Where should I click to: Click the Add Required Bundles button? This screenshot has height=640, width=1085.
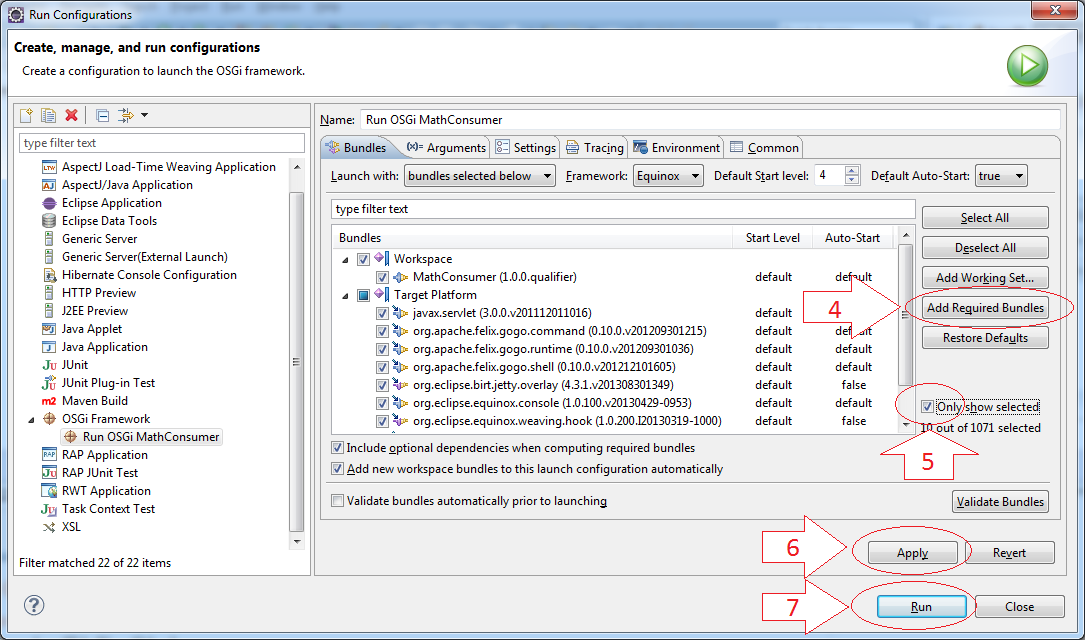pos(985,308)
